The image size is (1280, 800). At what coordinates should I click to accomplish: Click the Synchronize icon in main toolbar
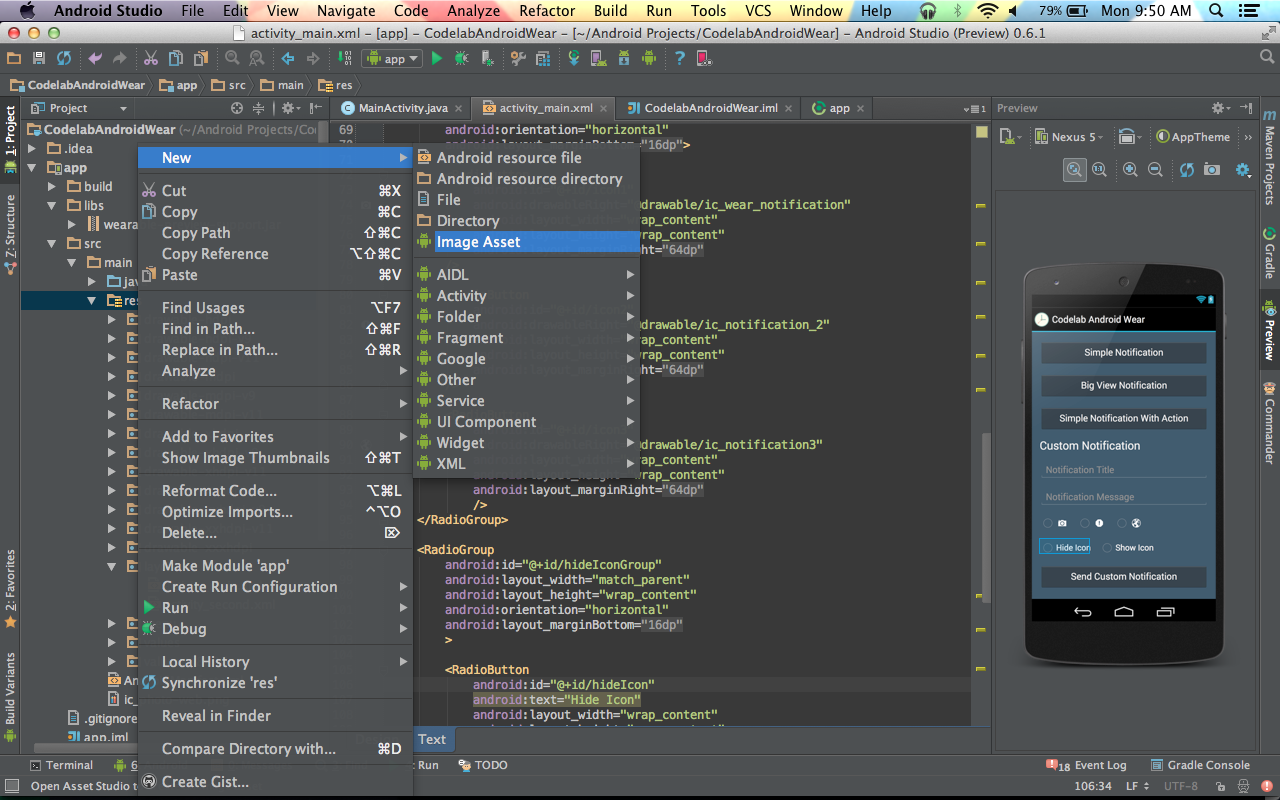[64, 59]
